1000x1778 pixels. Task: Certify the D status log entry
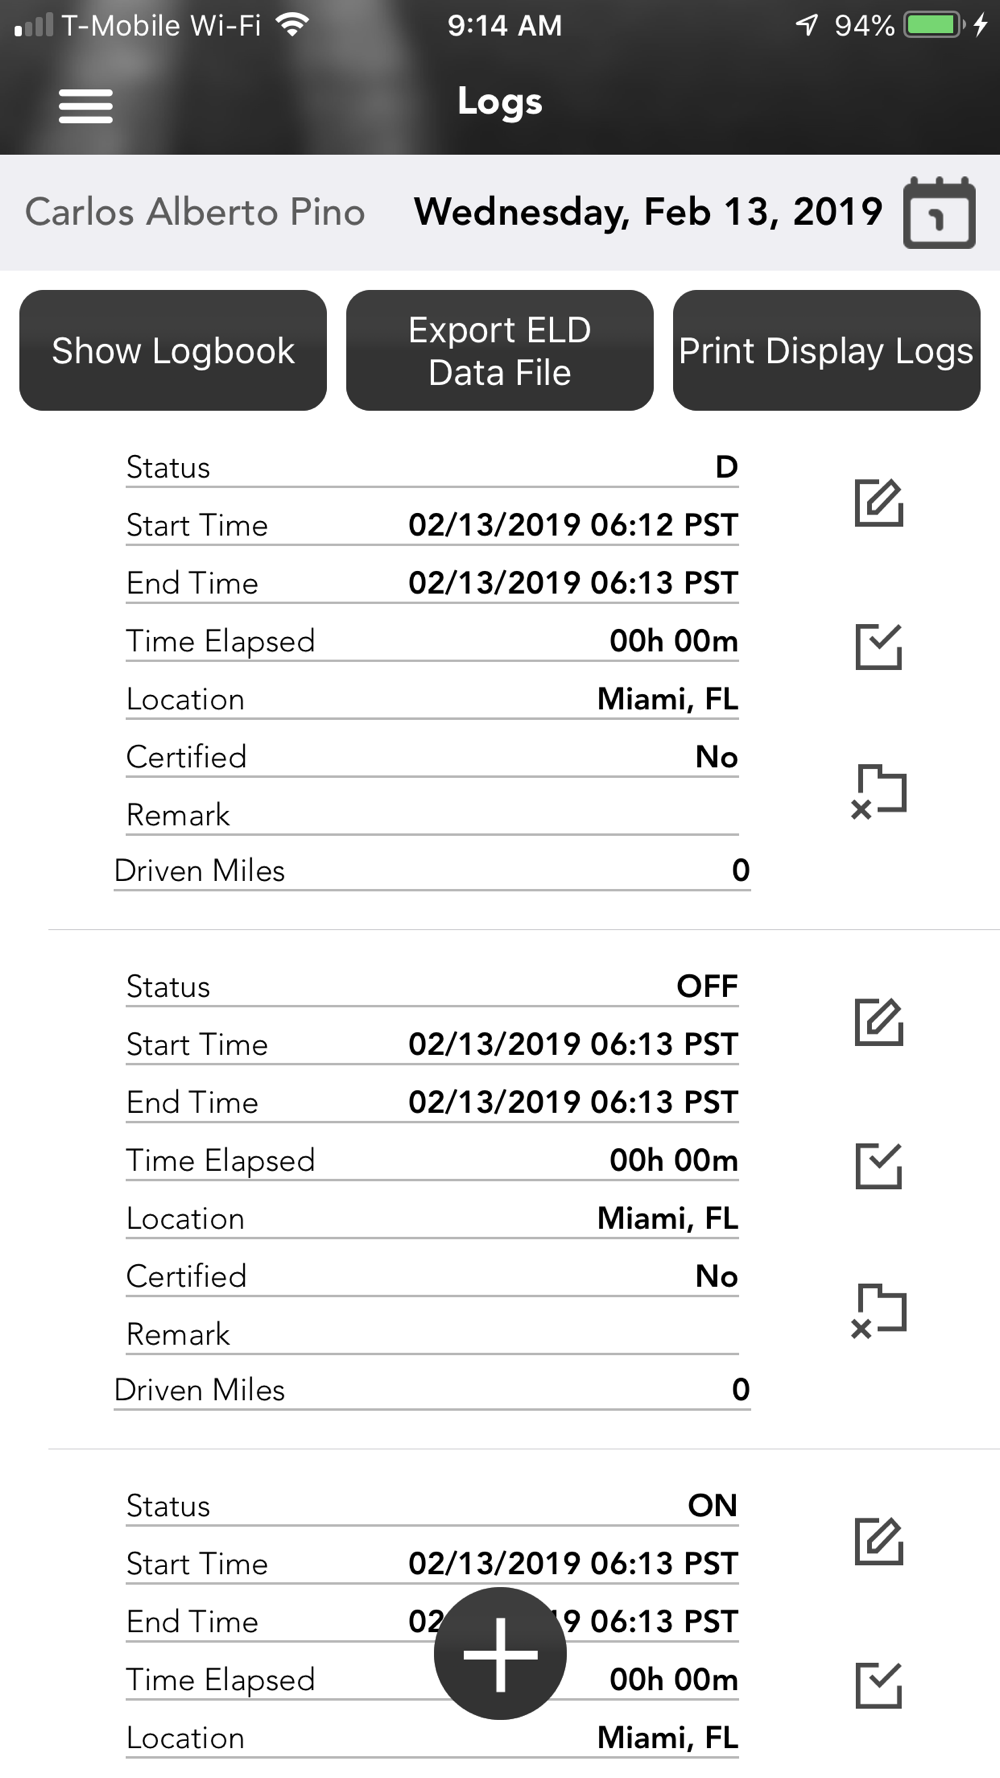click(879, 647)
